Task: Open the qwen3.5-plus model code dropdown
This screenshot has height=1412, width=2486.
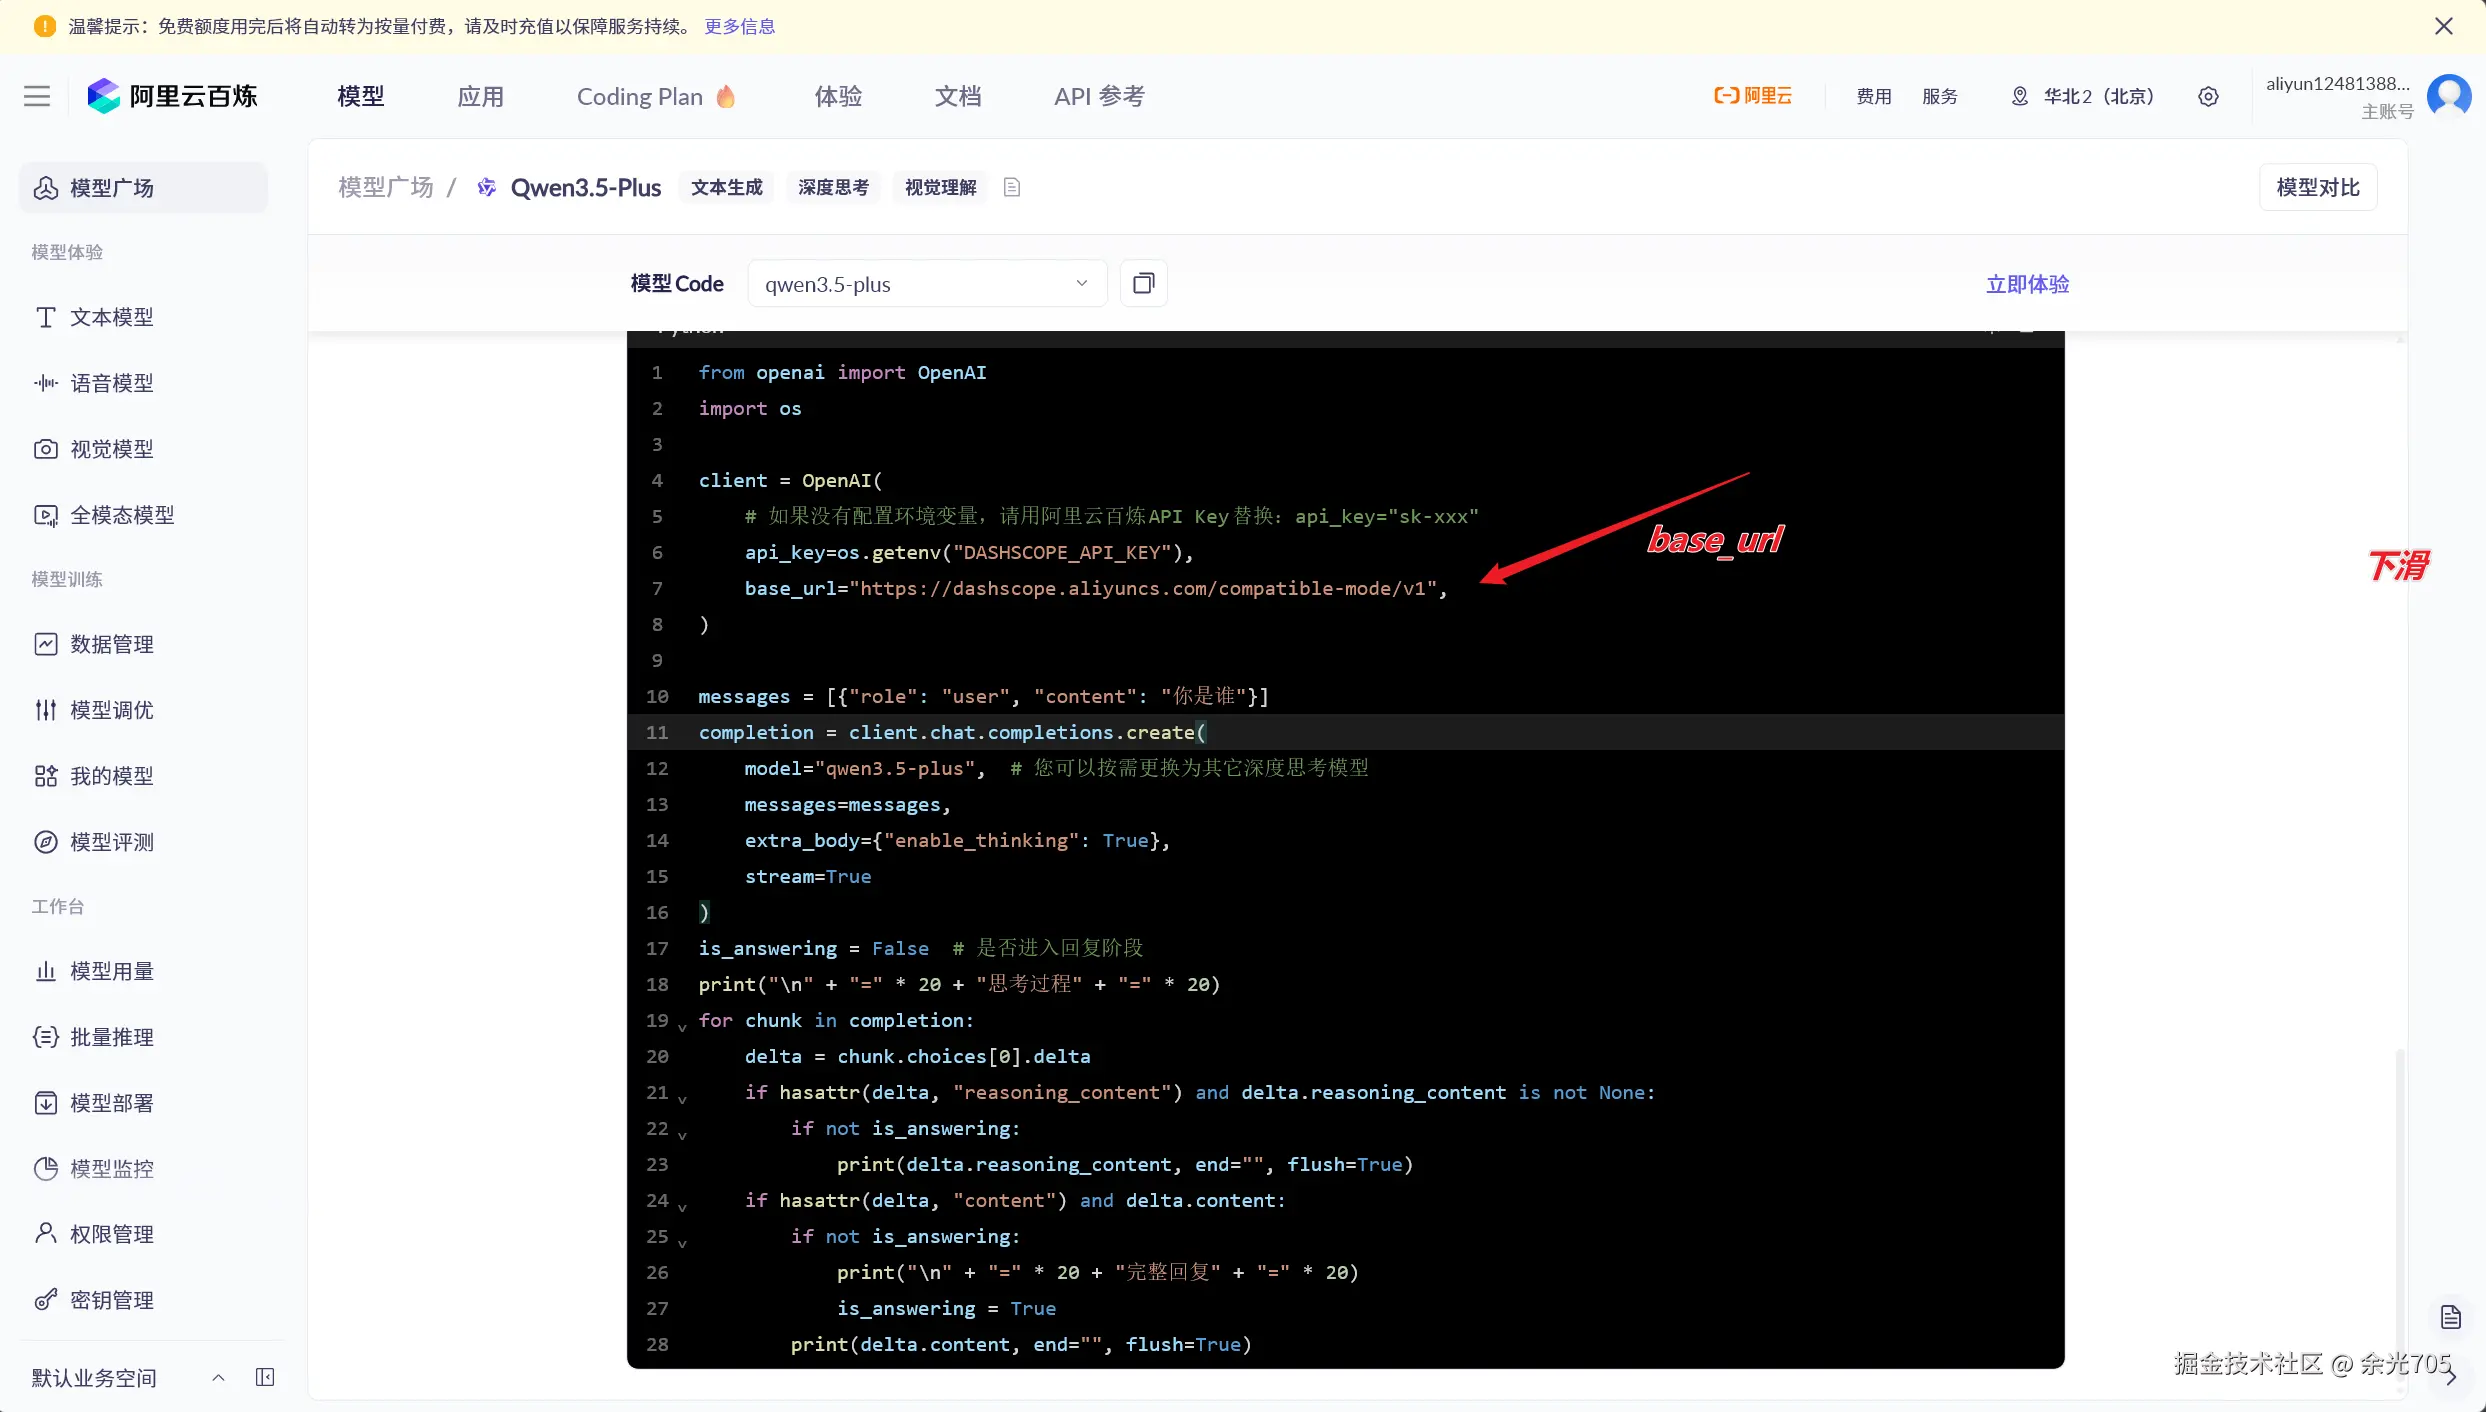Action: pos(926,284)
